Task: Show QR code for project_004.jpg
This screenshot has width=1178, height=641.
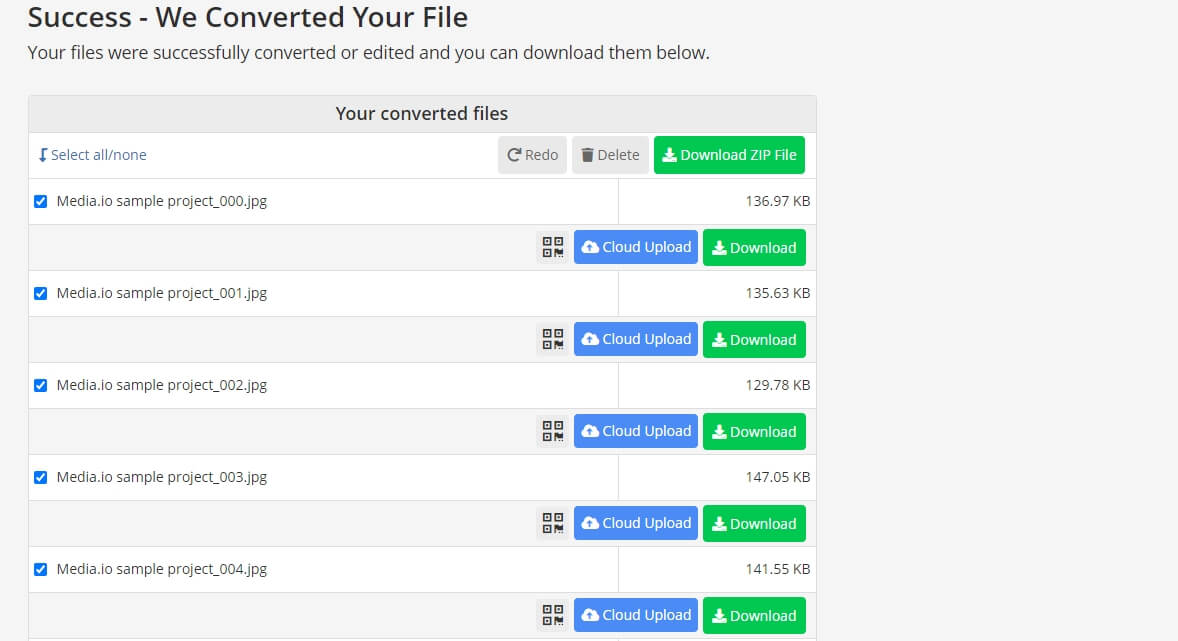Action: coord(553,615)
